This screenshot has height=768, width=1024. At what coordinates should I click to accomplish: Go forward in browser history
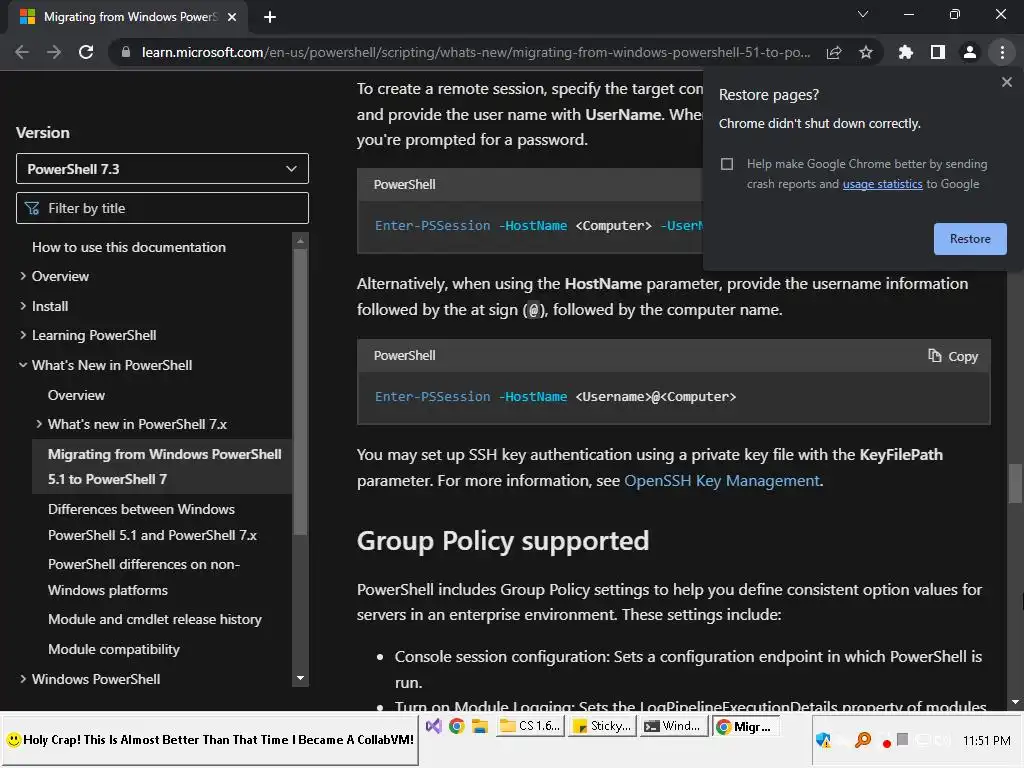point(54,52)
